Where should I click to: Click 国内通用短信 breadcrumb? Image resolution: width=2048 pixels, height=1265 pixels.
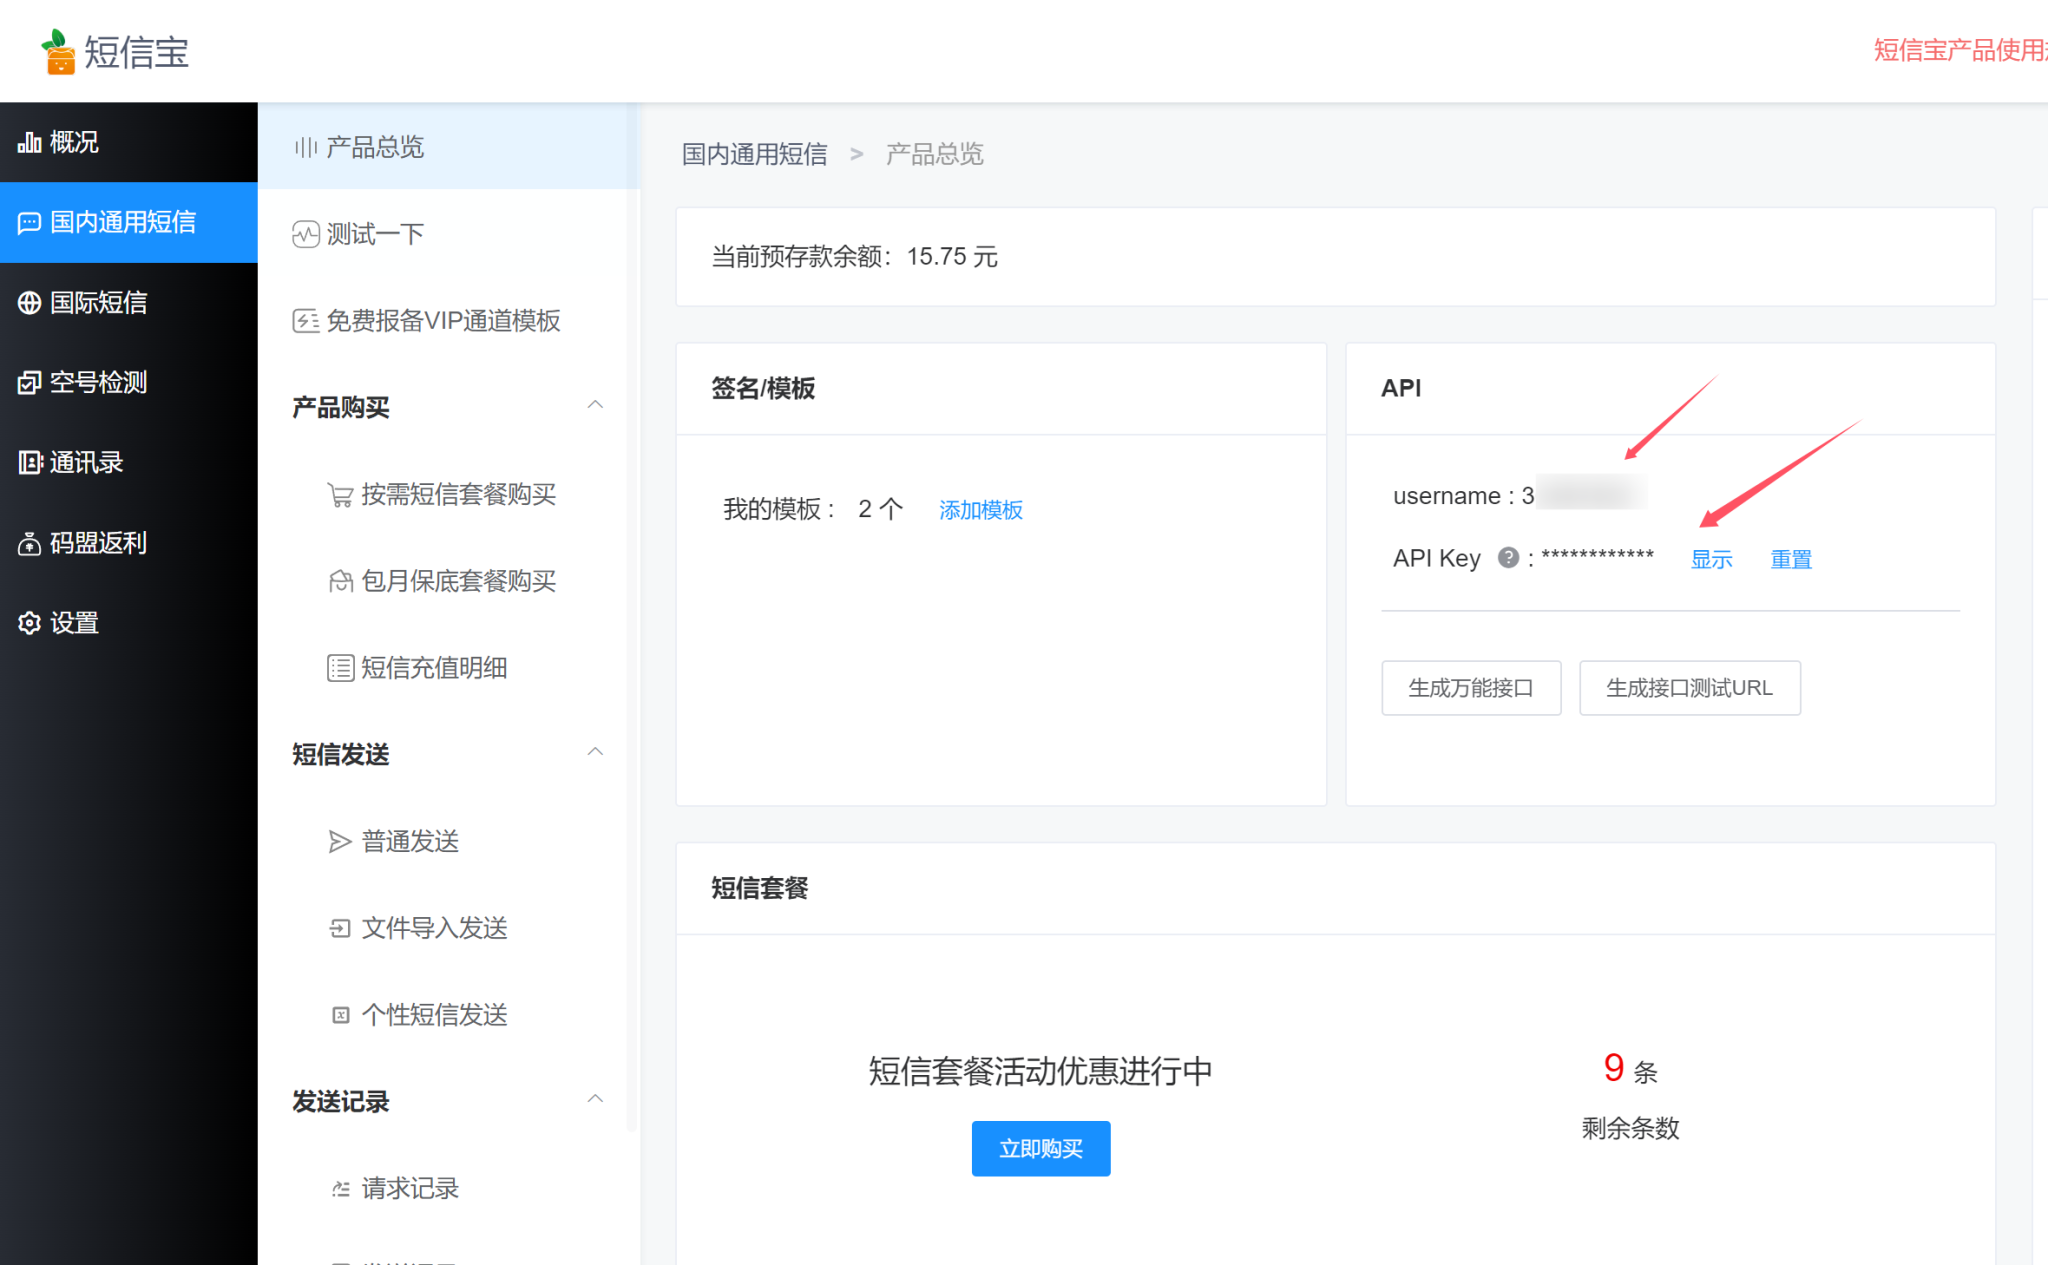click(754, 154)
